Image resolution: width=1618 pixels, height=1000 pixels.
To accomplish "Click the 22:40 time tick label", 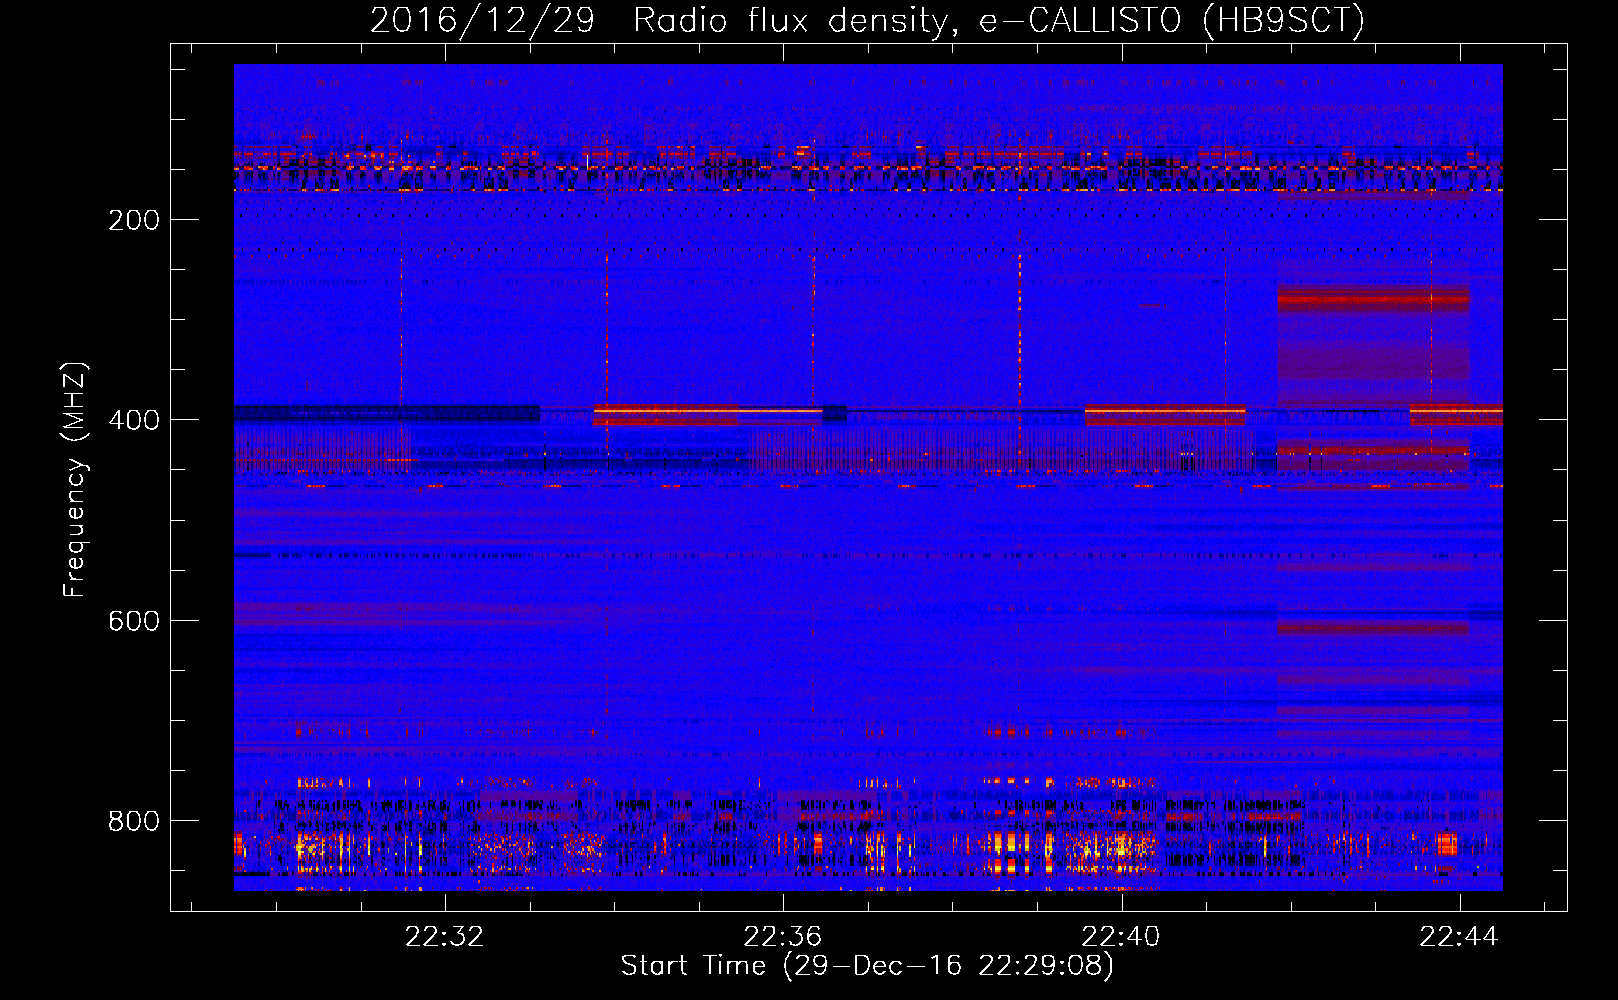I will point(1121,936).
